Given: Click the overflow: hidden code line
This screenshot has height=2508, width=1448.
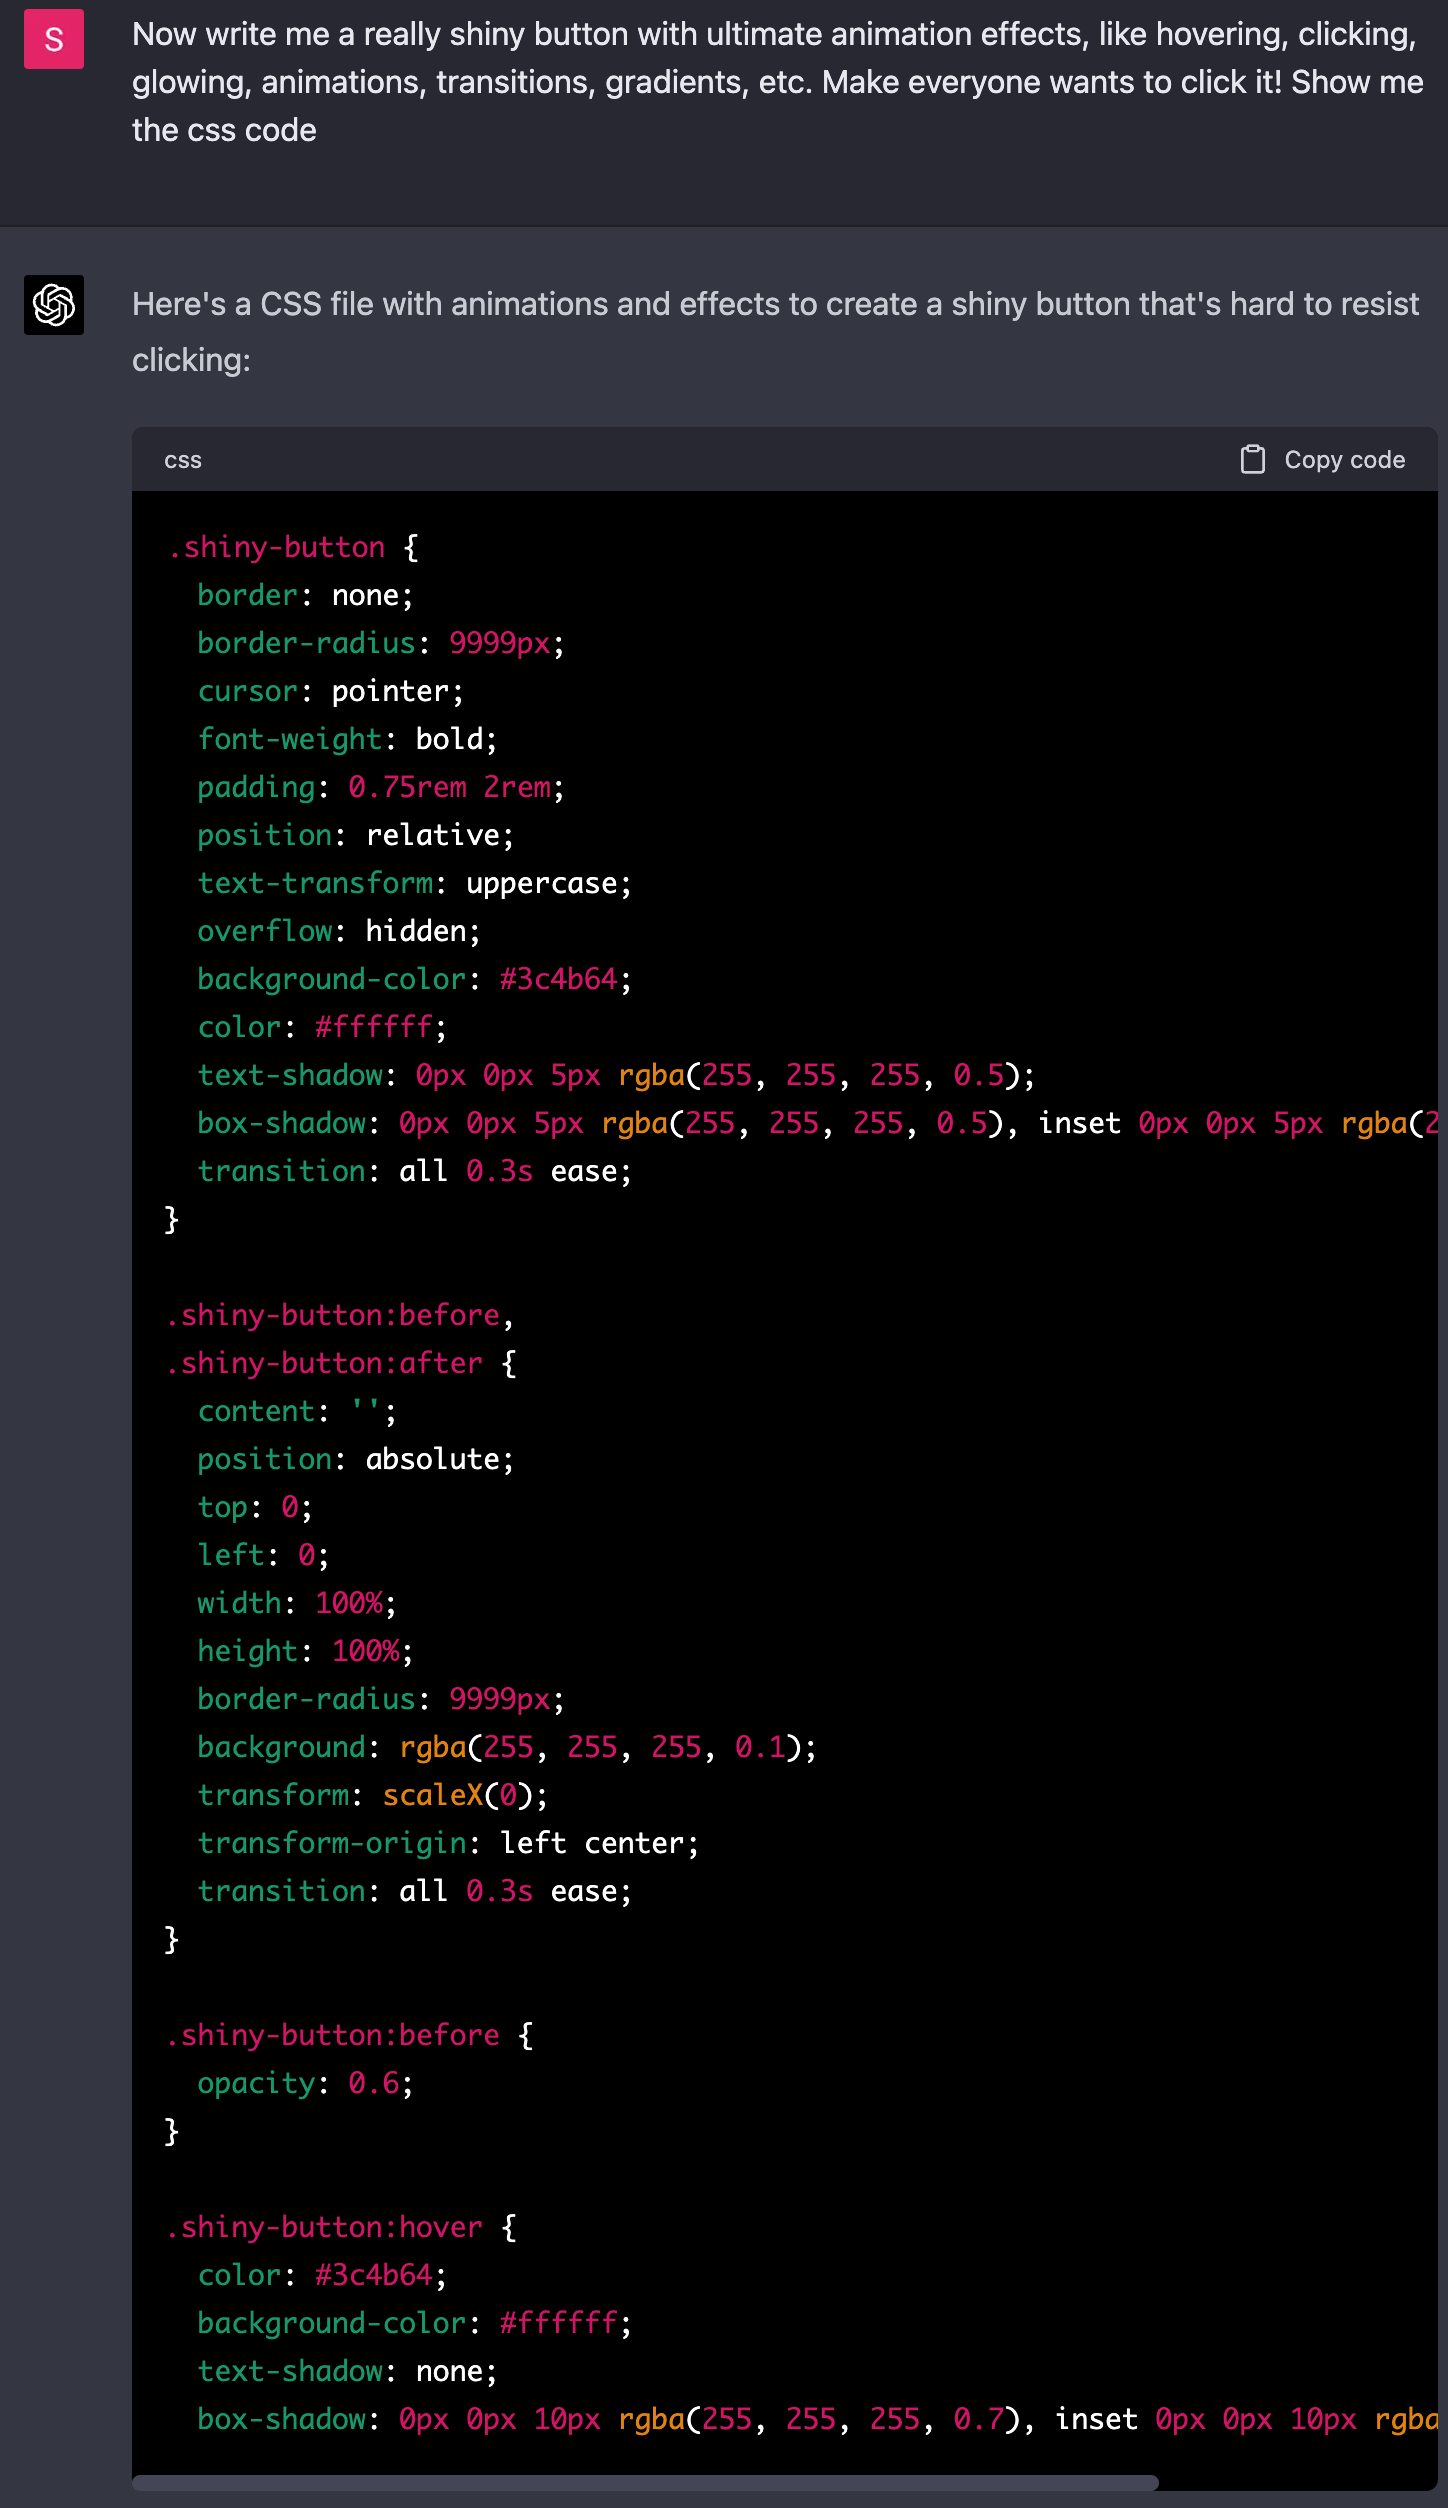Looking at the screenshot, I should pyautogui.click(x=338, y=931).
